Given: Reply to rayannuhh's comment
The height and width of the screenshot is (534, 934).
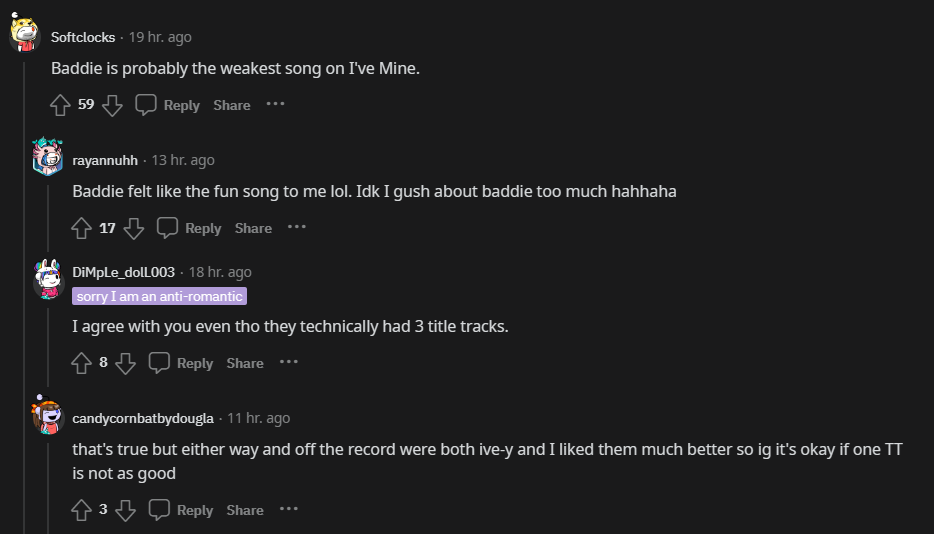Looking at the screenshot, I should 189,228.
